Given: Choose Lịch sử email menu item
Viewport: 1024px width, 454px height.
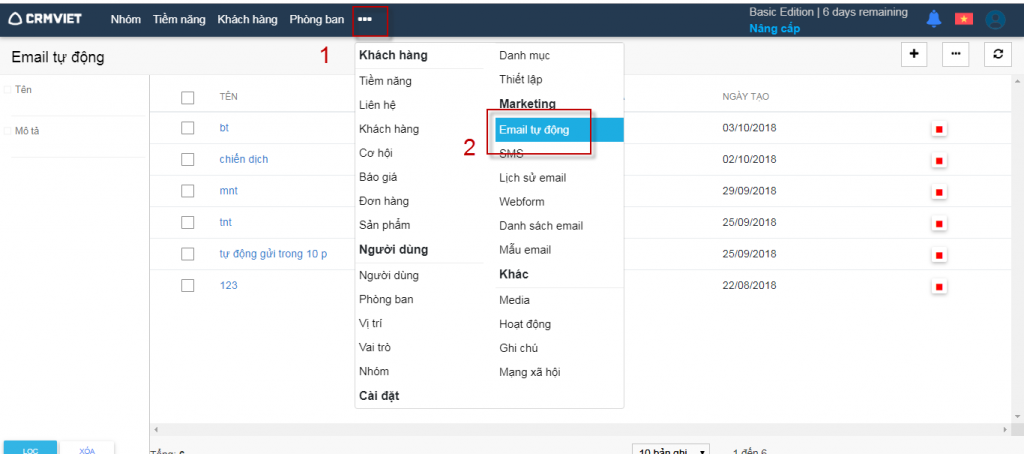Looking at the screenshot, I should point(533,178).
